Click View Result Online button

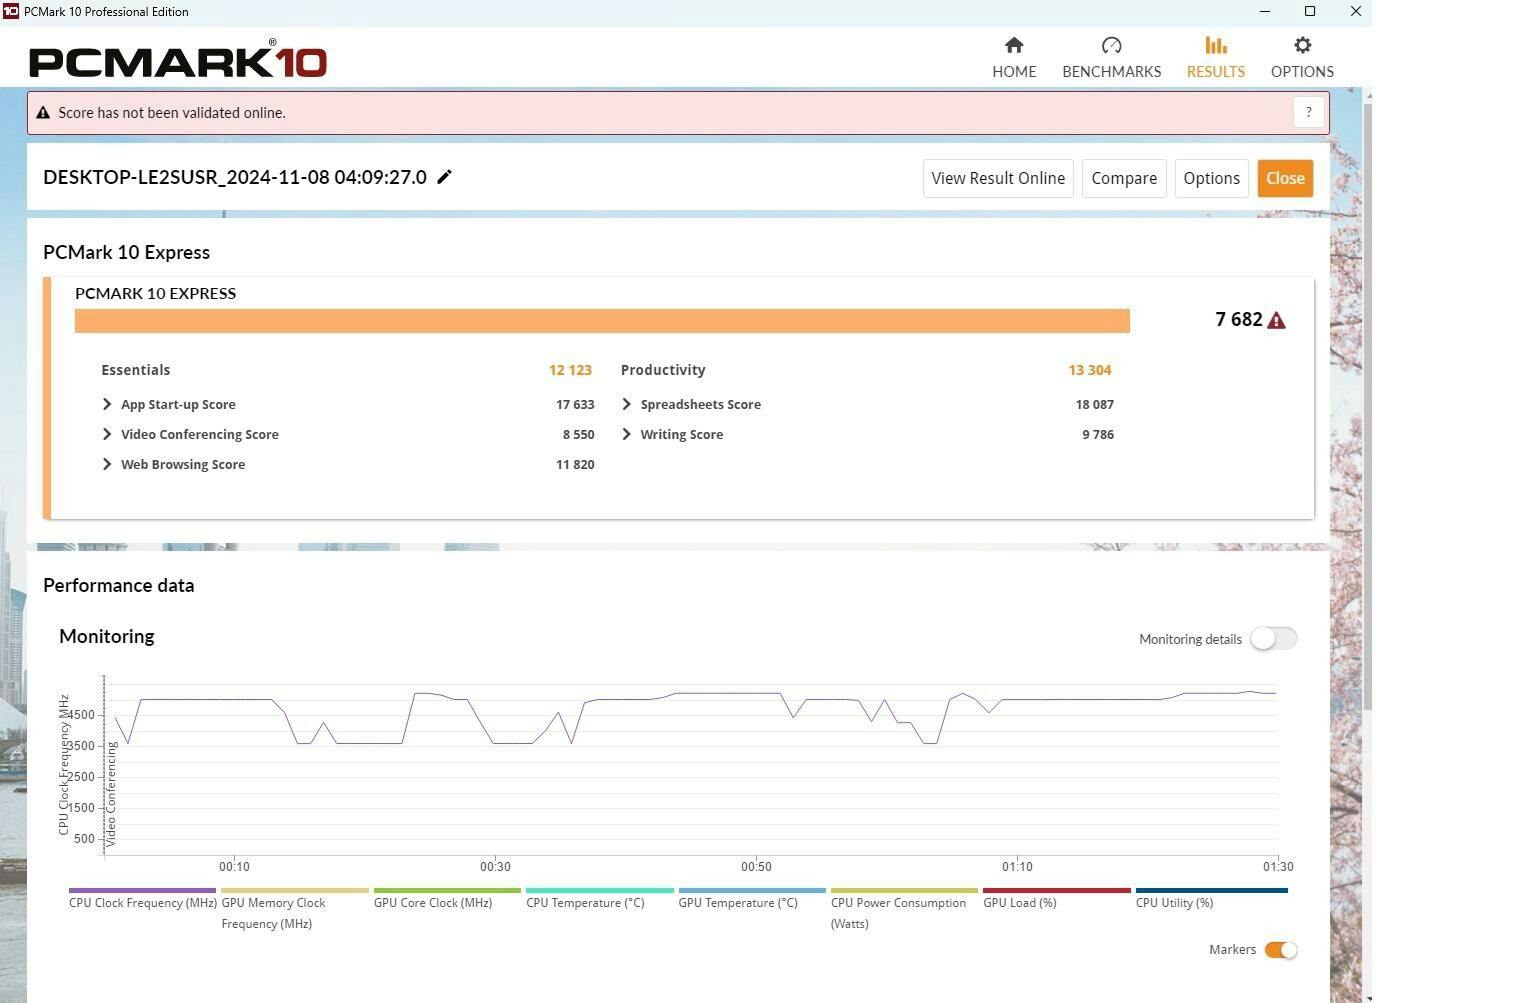(998, 178)
